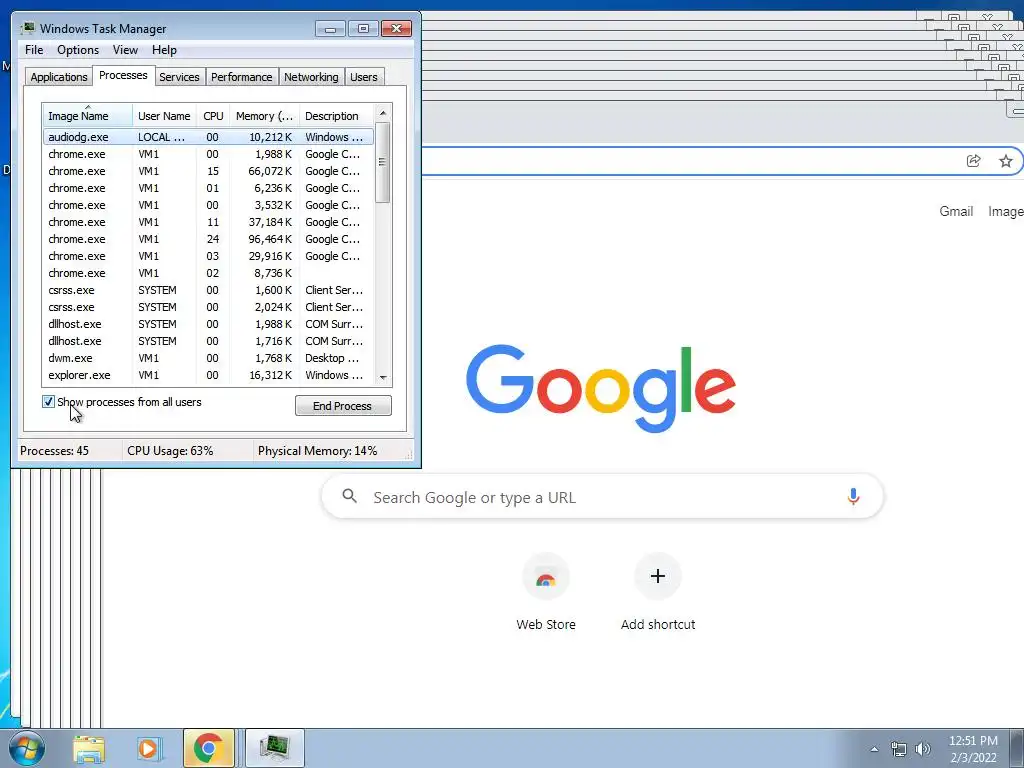1024x768 pixels.
Task: Launch Windows Media Player from the taskbar
Action: (x=148, y=748)
